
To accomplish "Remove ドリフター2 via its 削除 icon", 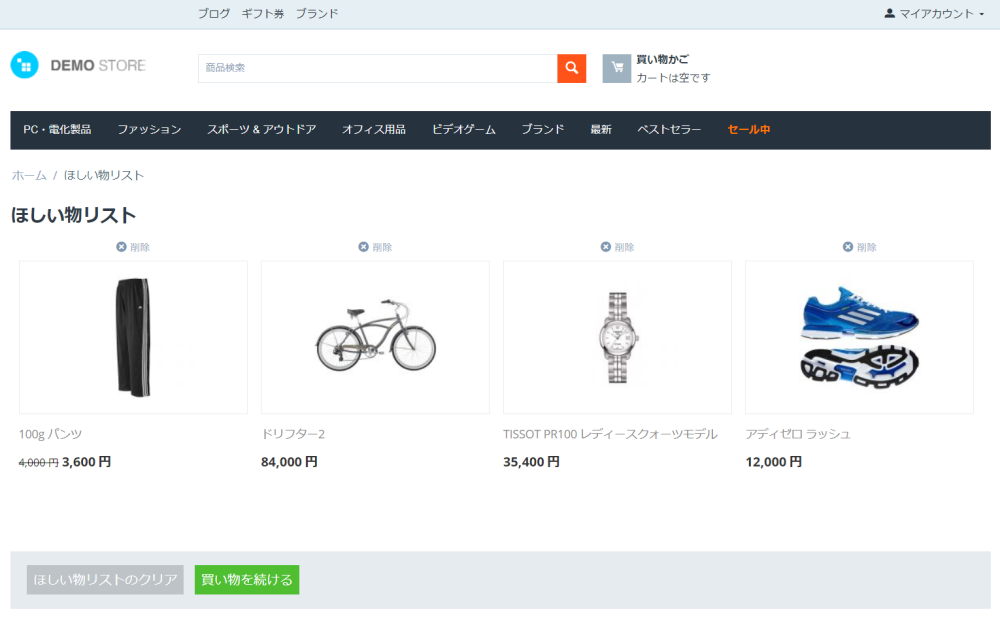I will (x=364, y=247).
